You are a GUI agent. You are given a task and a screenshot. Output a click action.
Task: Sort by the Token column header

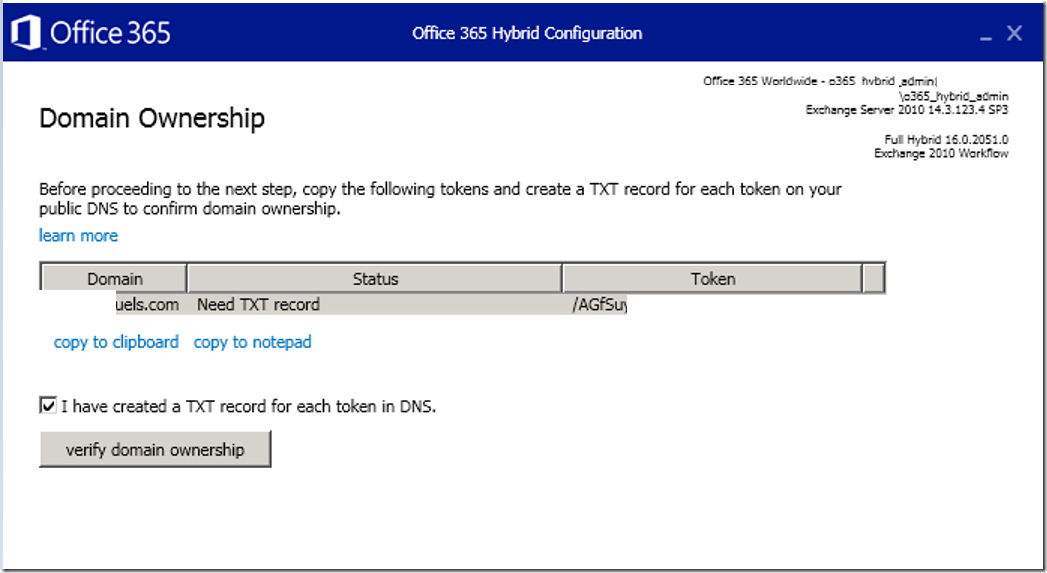(712, 278)
